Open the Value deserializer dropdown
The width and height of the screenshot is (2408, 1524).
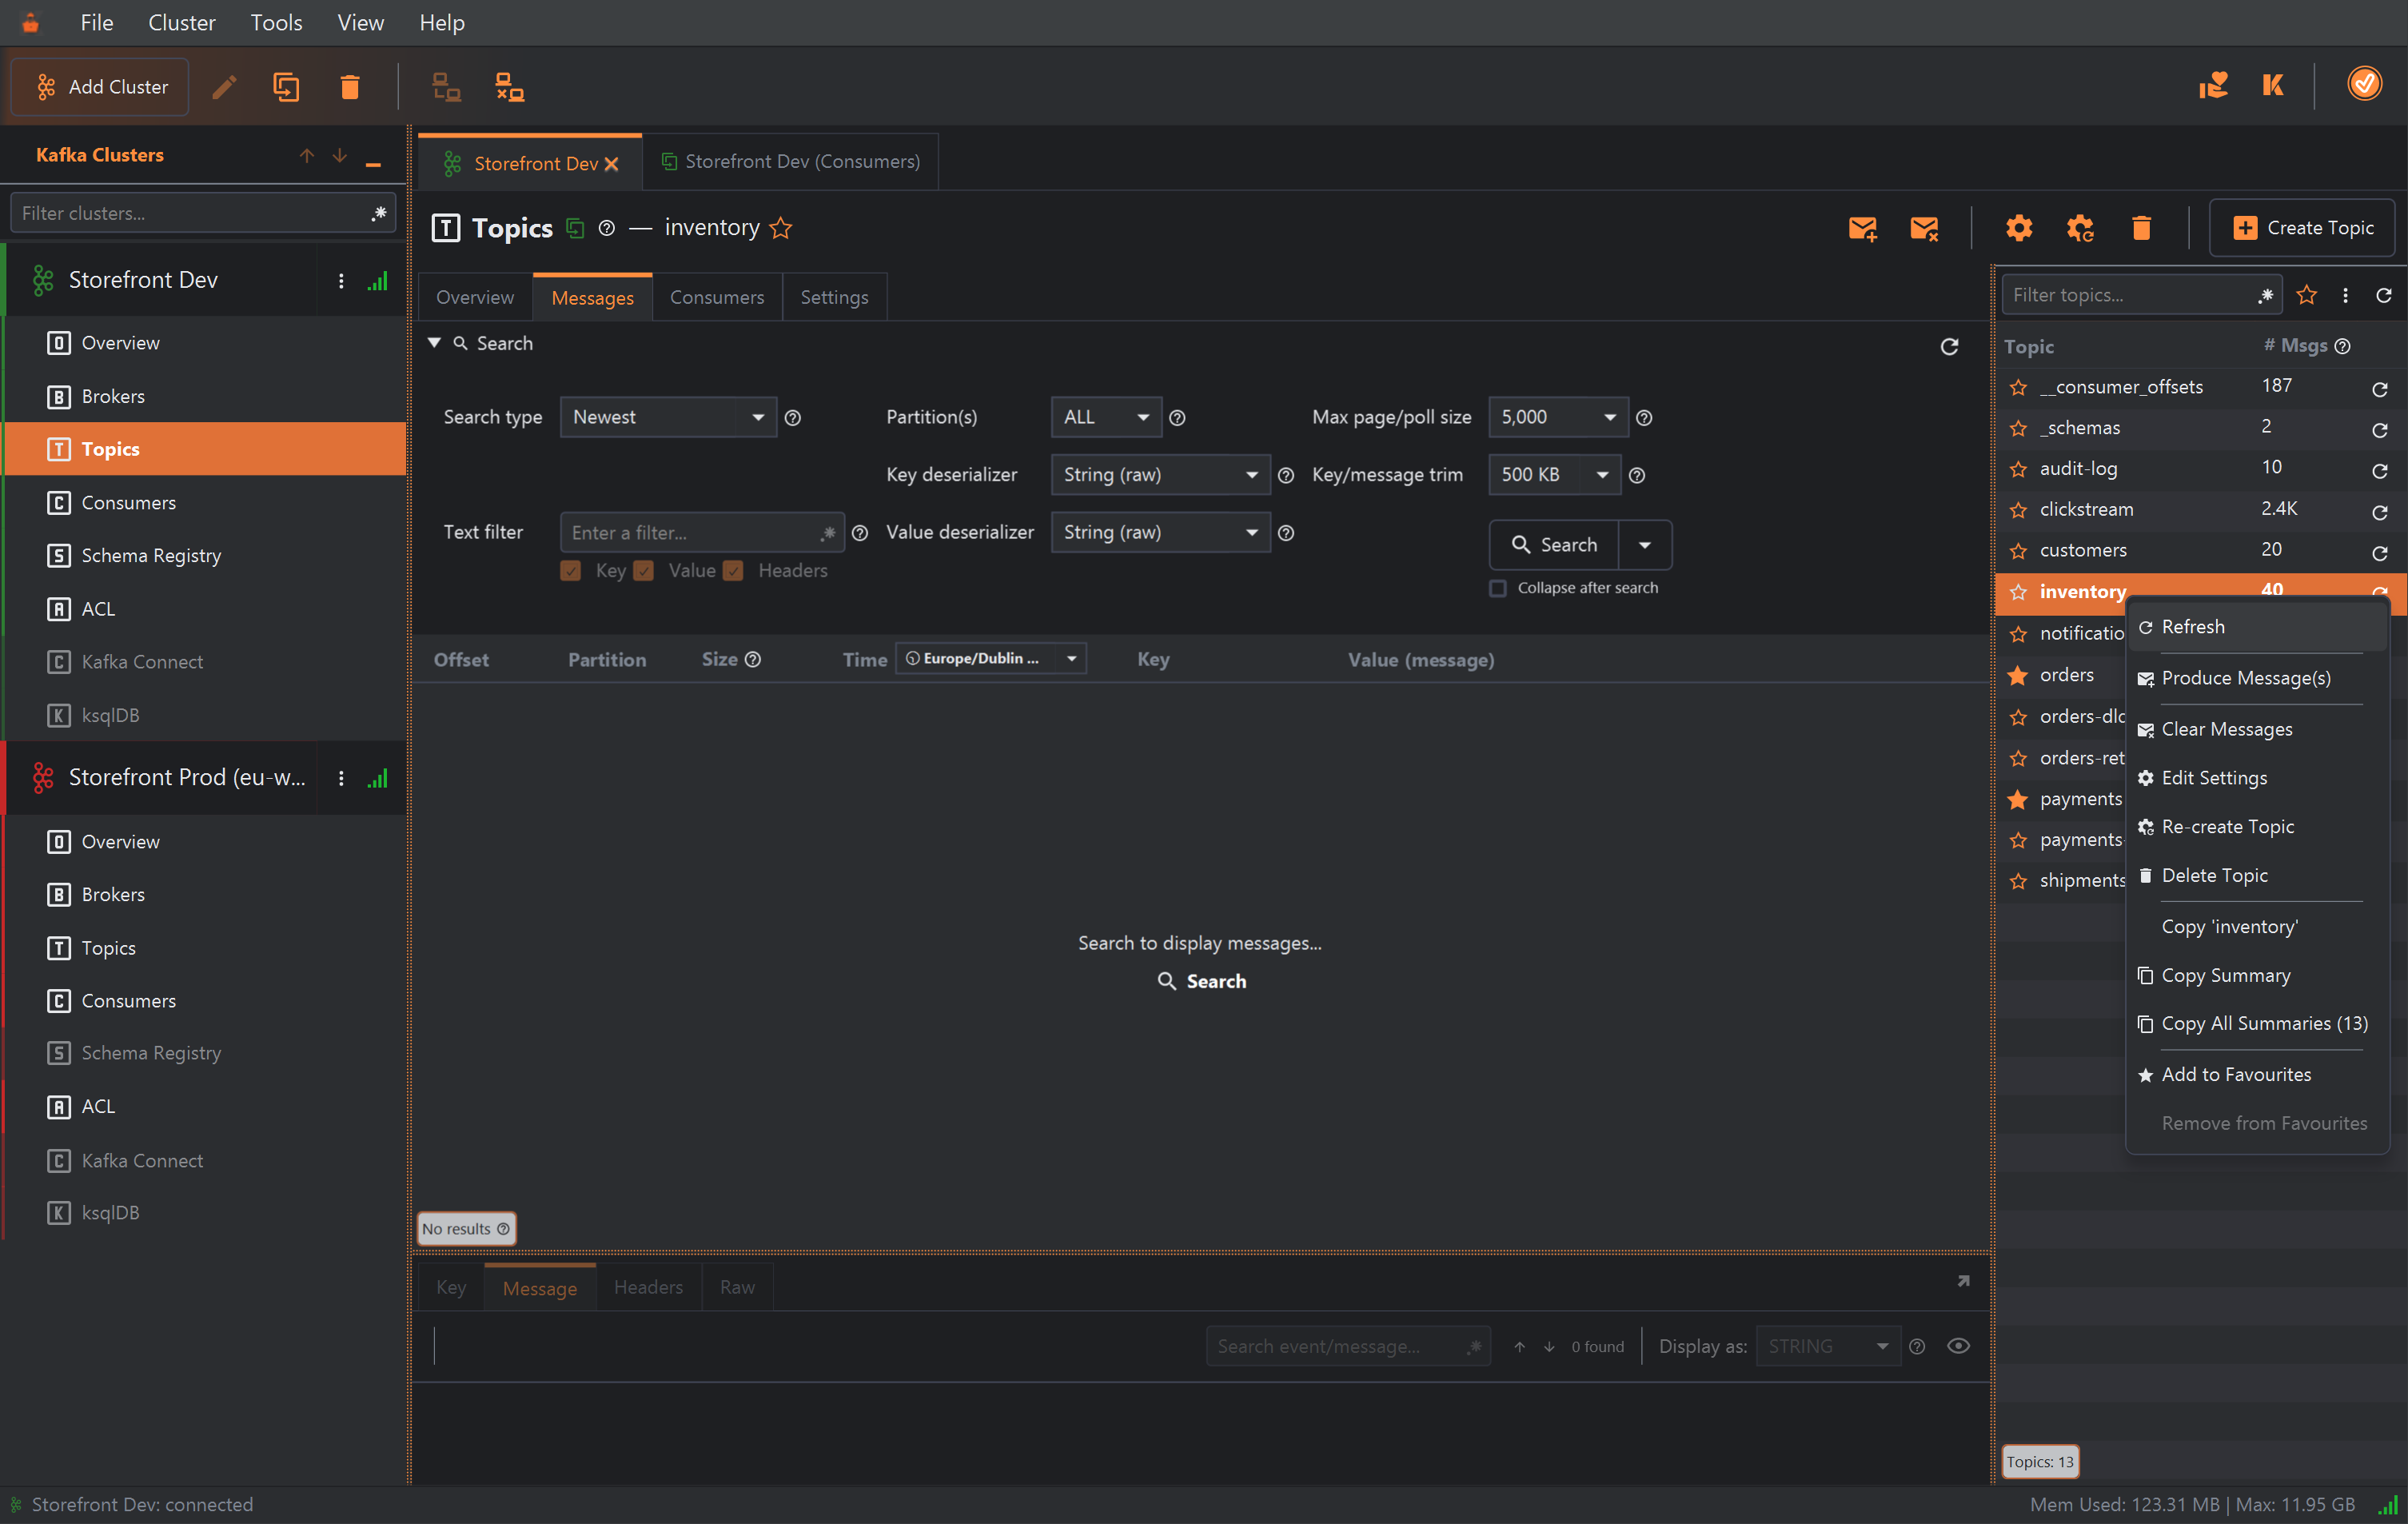(1160, 532)
